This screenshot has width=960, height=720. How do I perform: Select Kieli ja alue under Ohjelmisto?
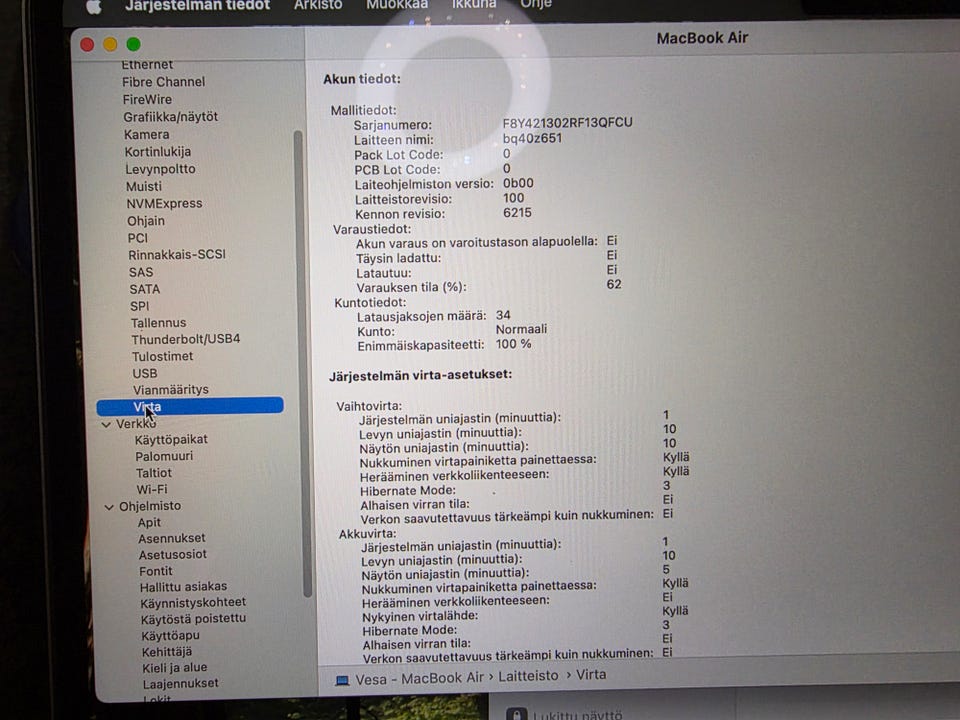coord(174,668)
